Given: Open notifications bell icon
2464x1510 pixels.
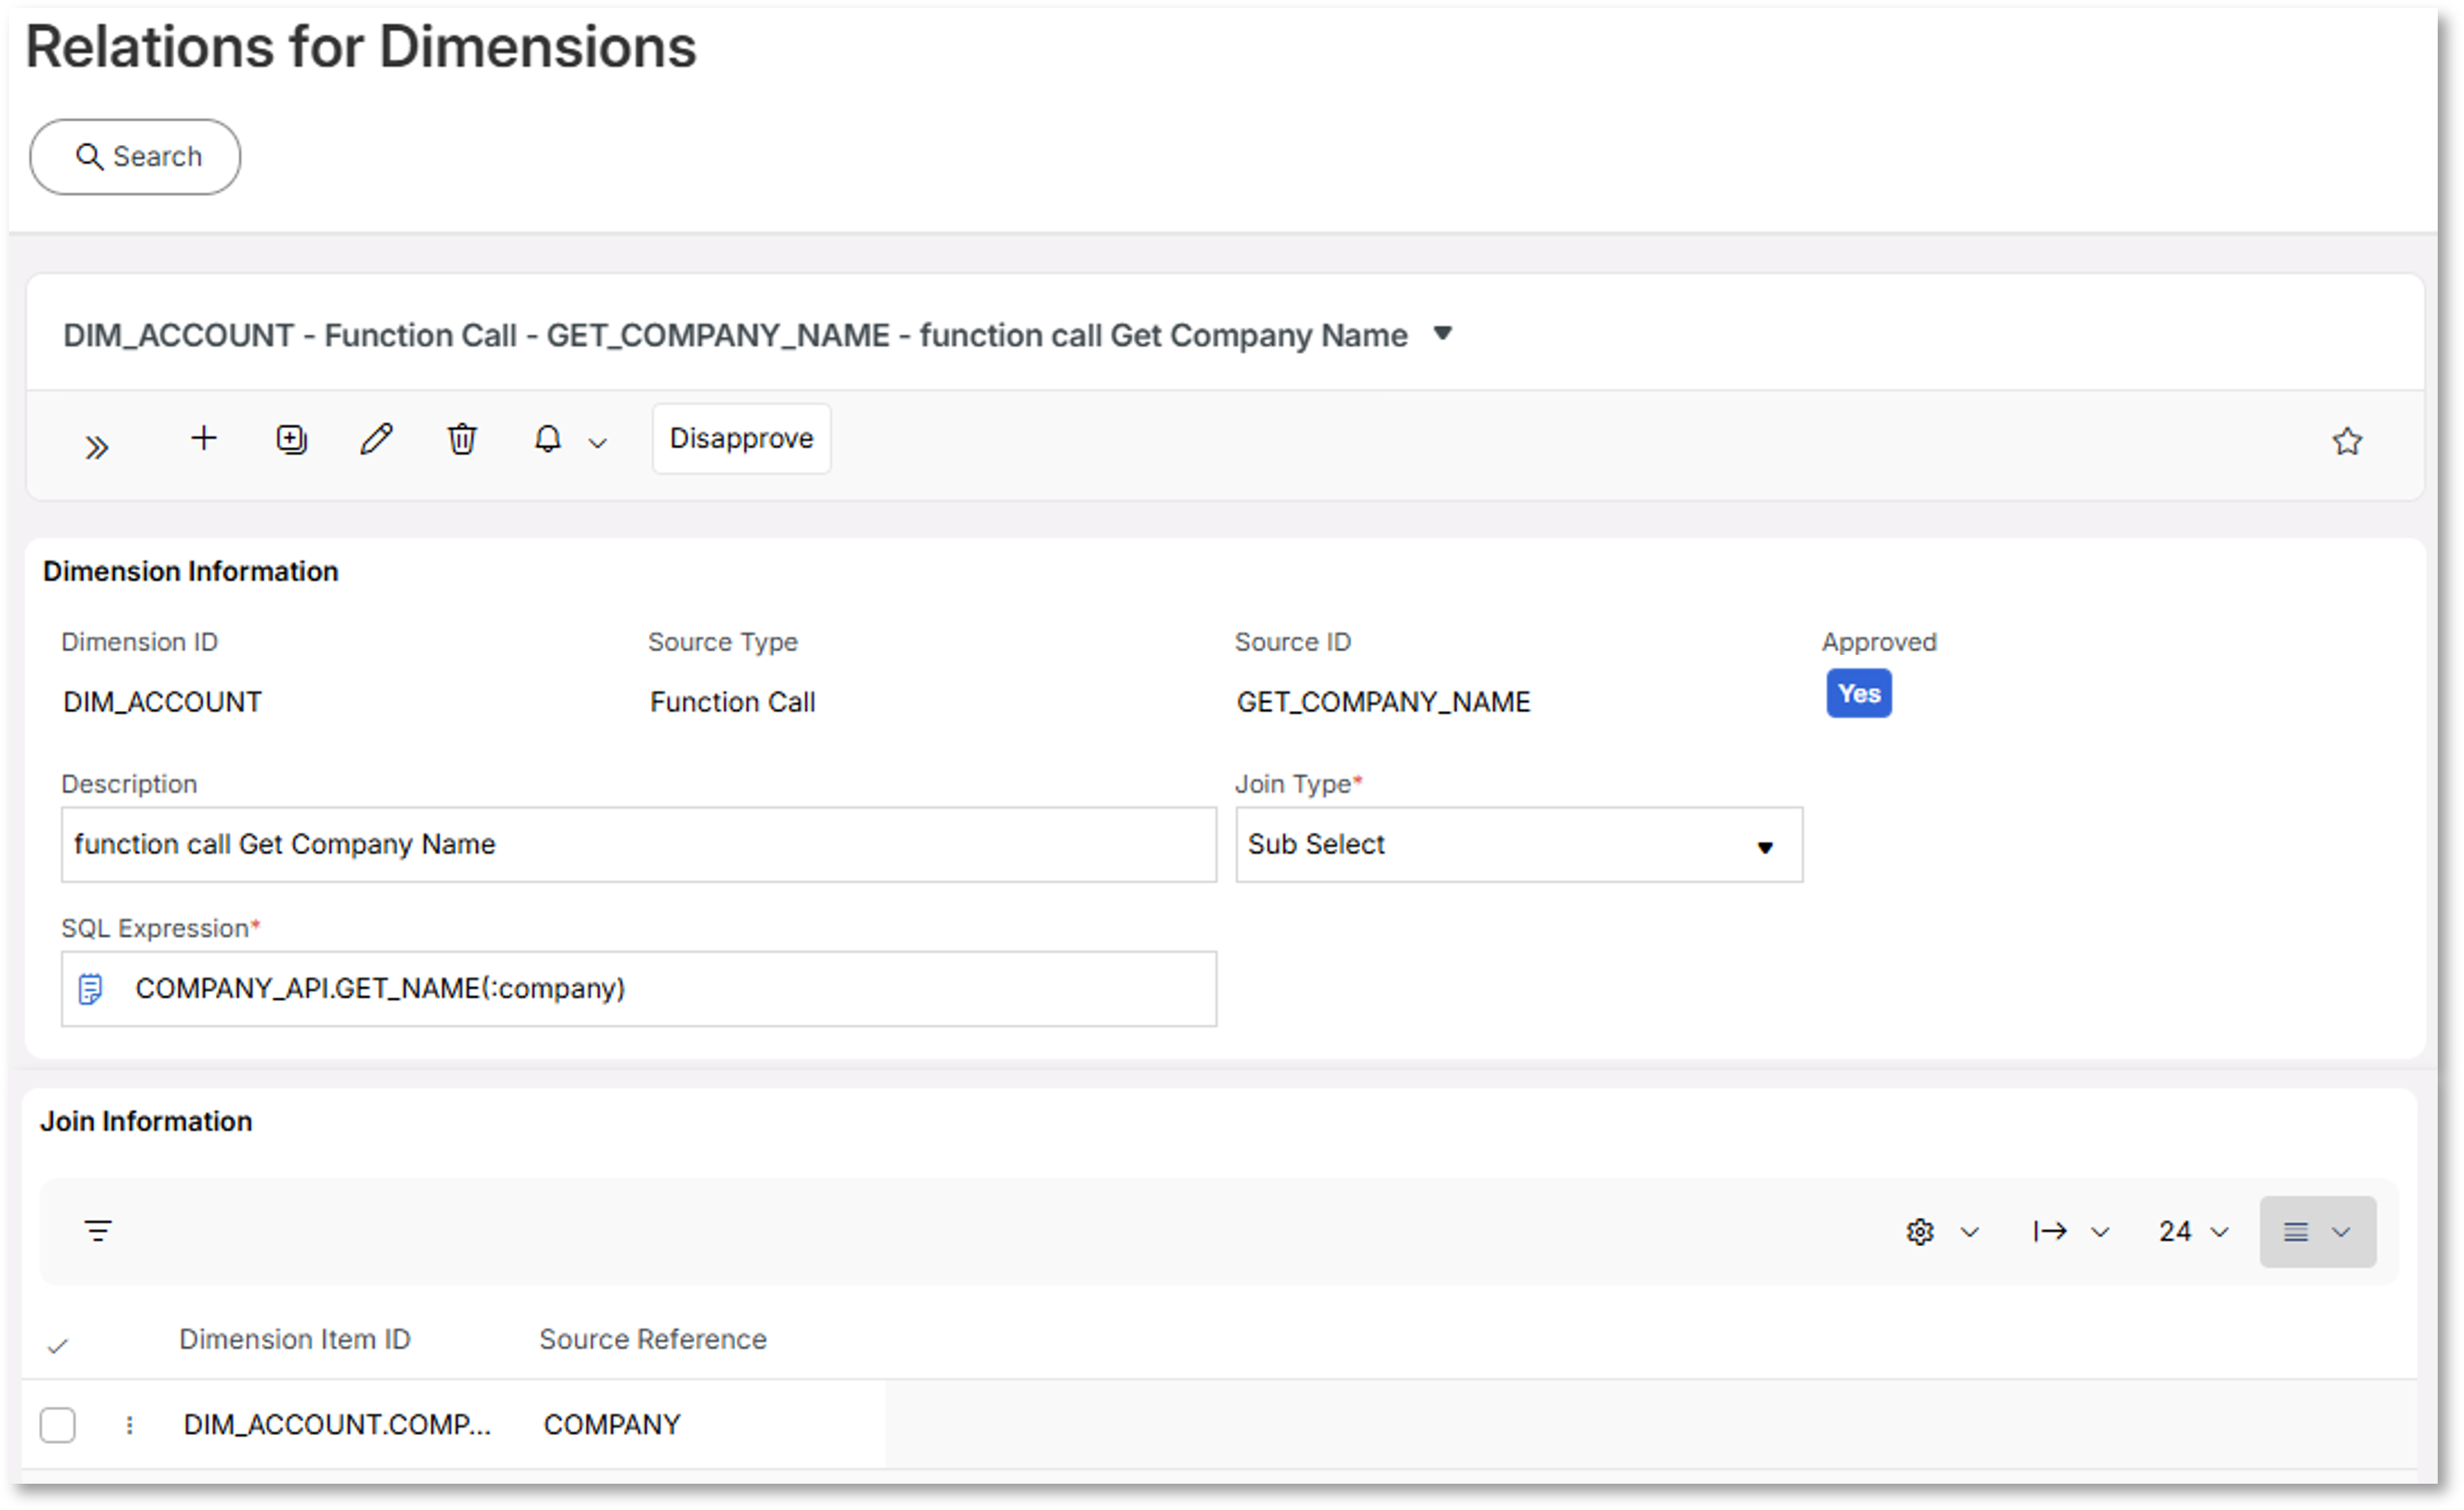Looking at the screenshot, I should coord(548,439).
